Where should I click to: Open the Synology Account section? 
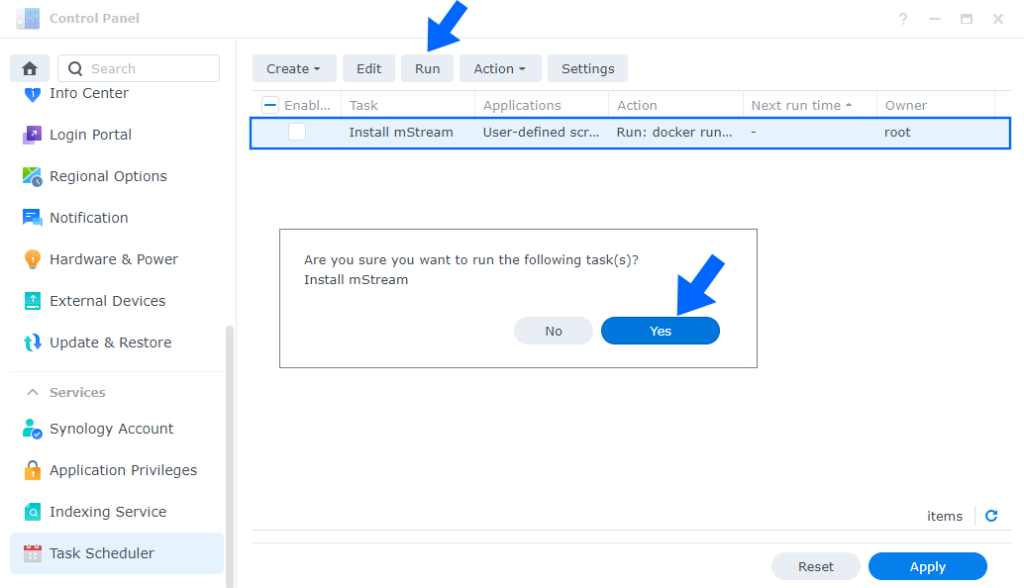coord(111,428)
